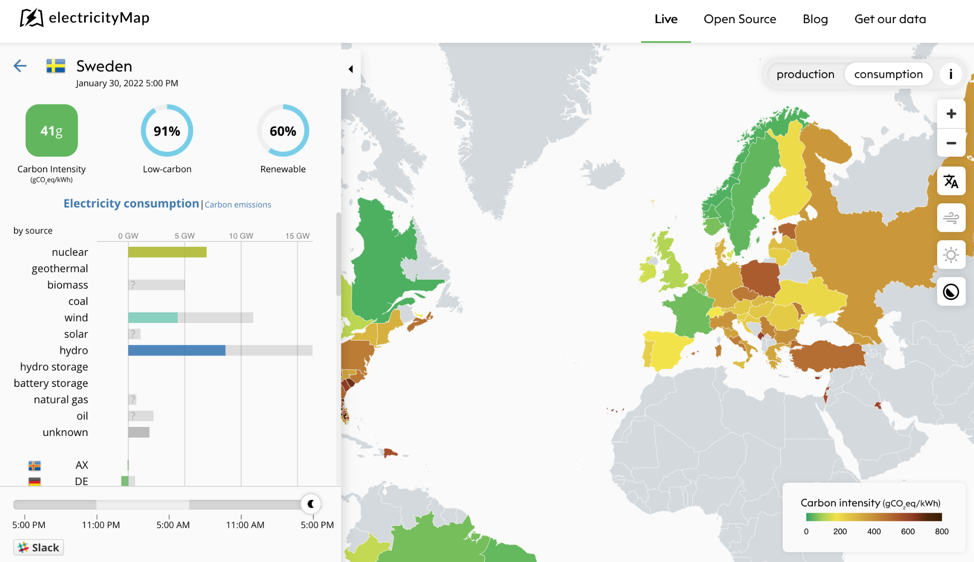Image resolution: width=974 pixels, height=562 pixels.
Task: Click the hydro consumption bar
Action: point(177,350)
